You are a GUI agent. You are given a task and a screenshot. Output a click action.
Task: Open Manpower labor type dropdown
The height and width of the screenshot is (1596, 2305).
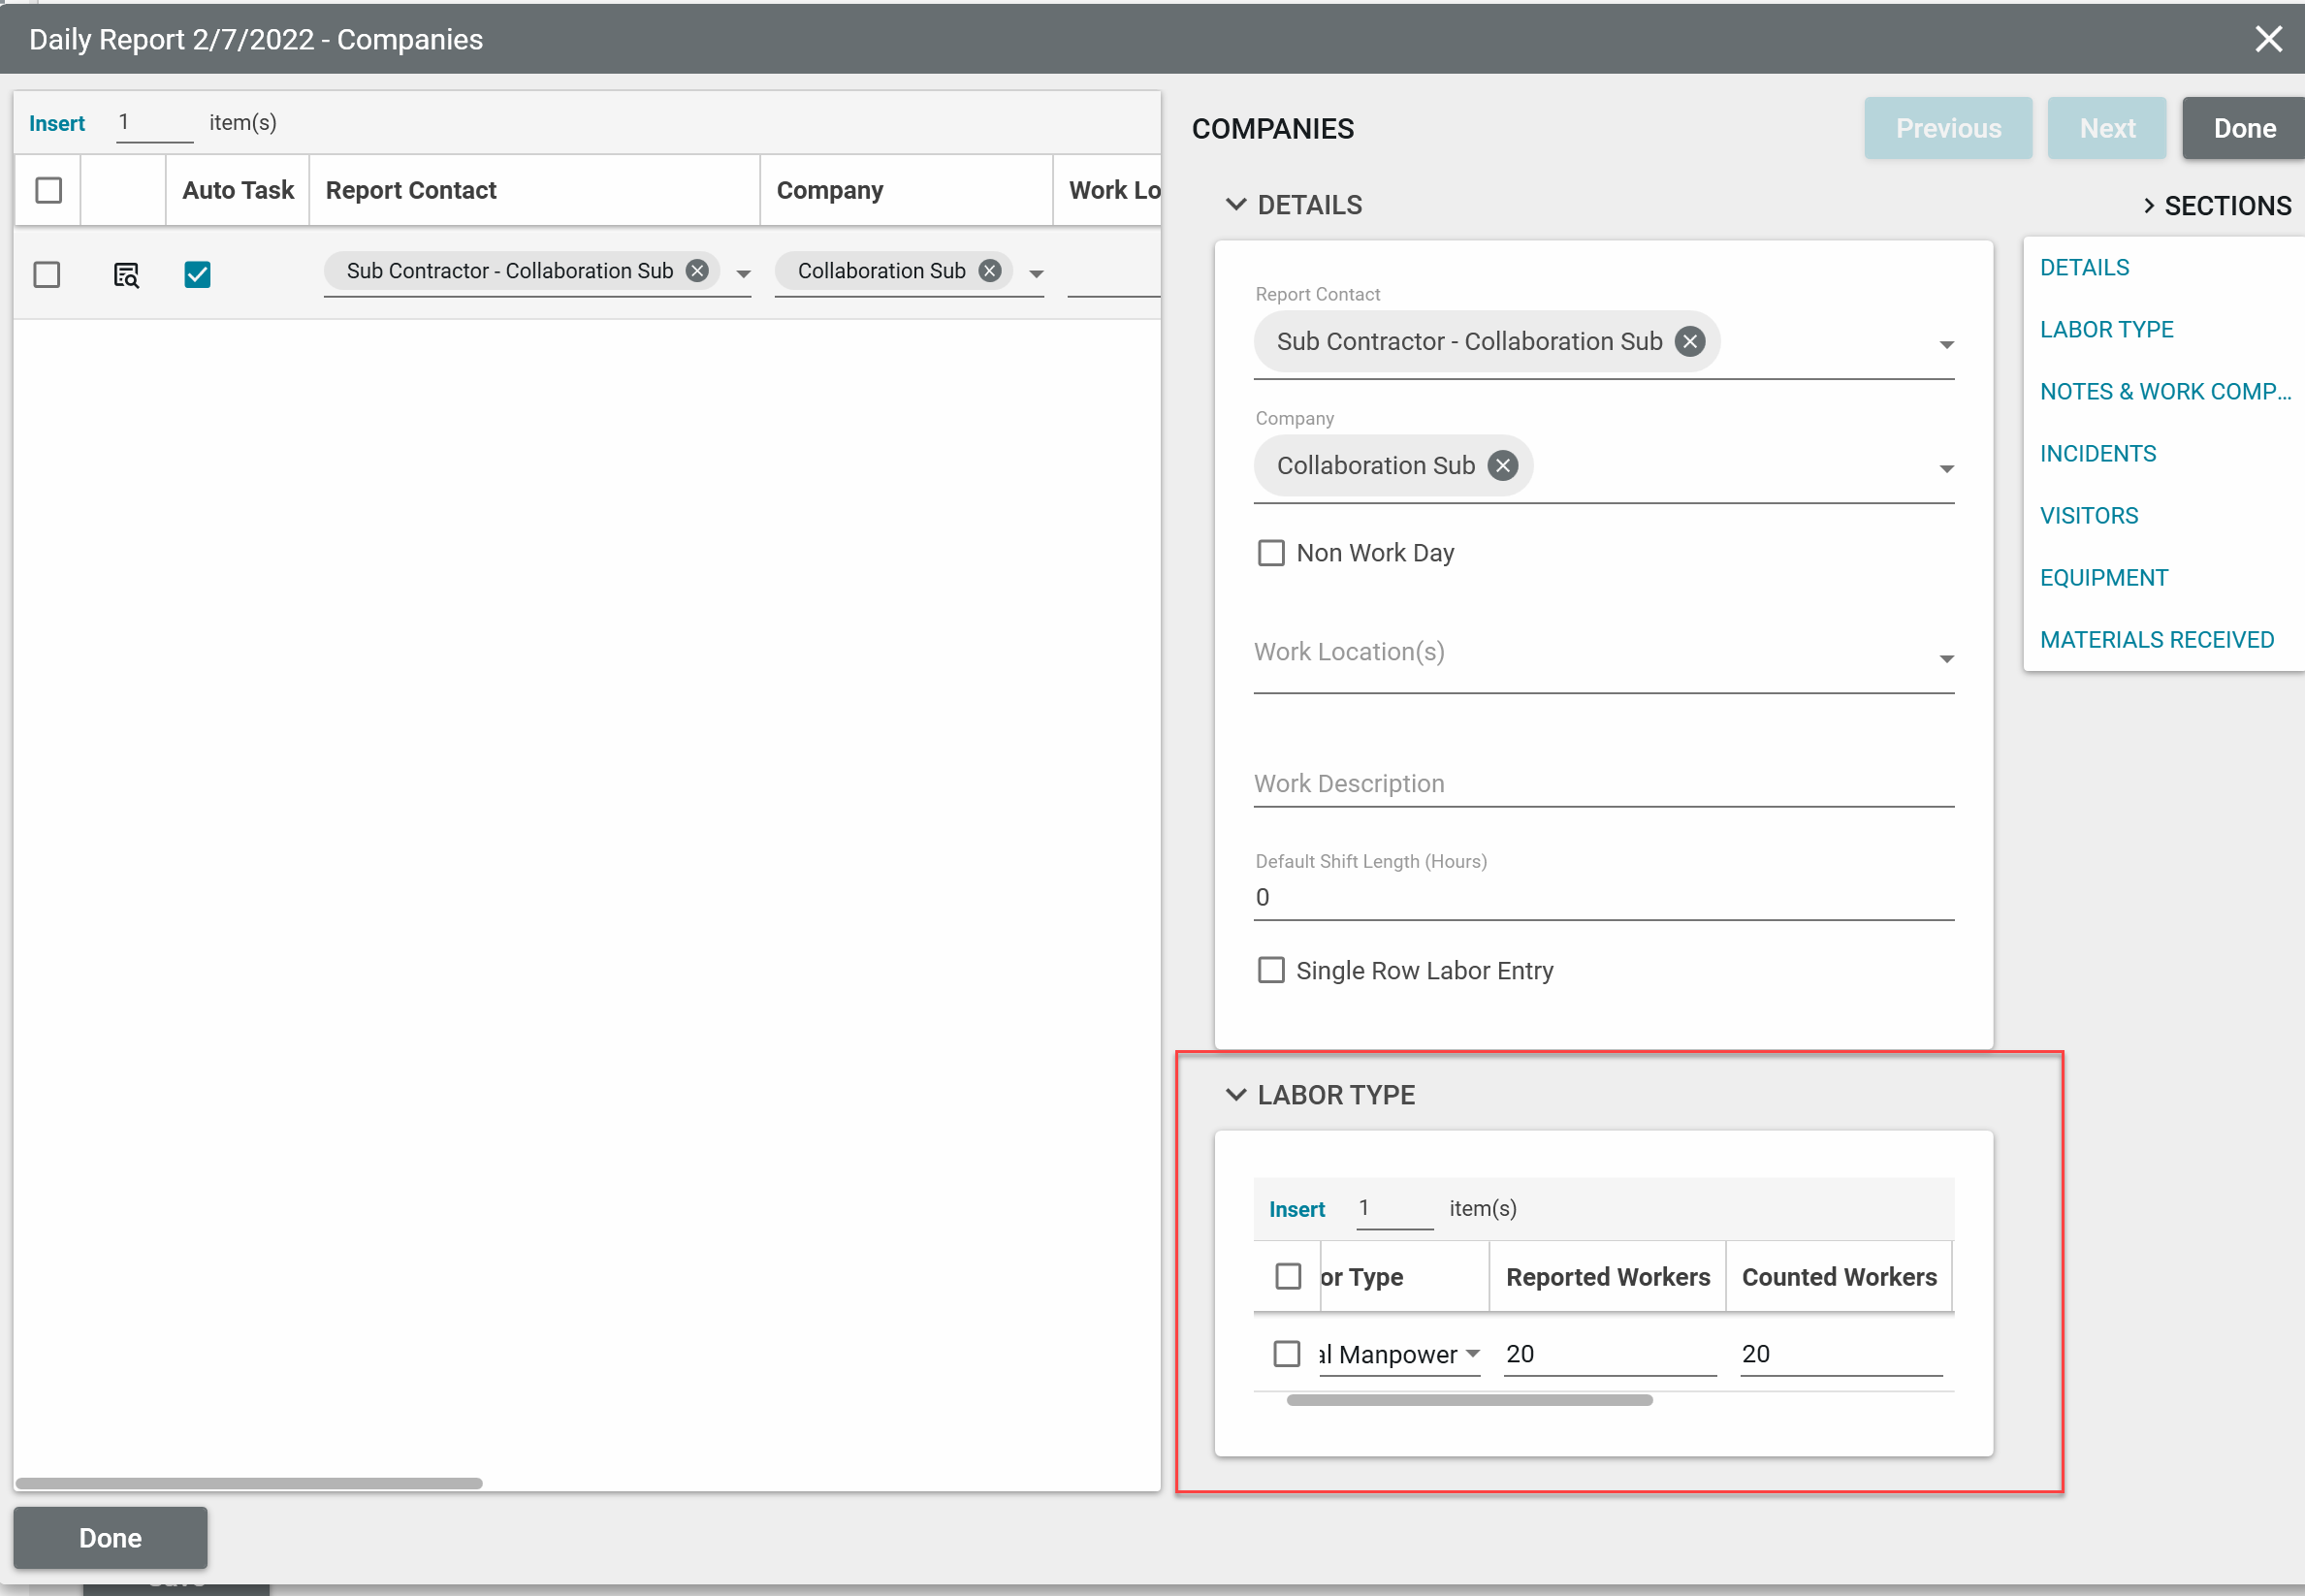pos(1472,1354)
